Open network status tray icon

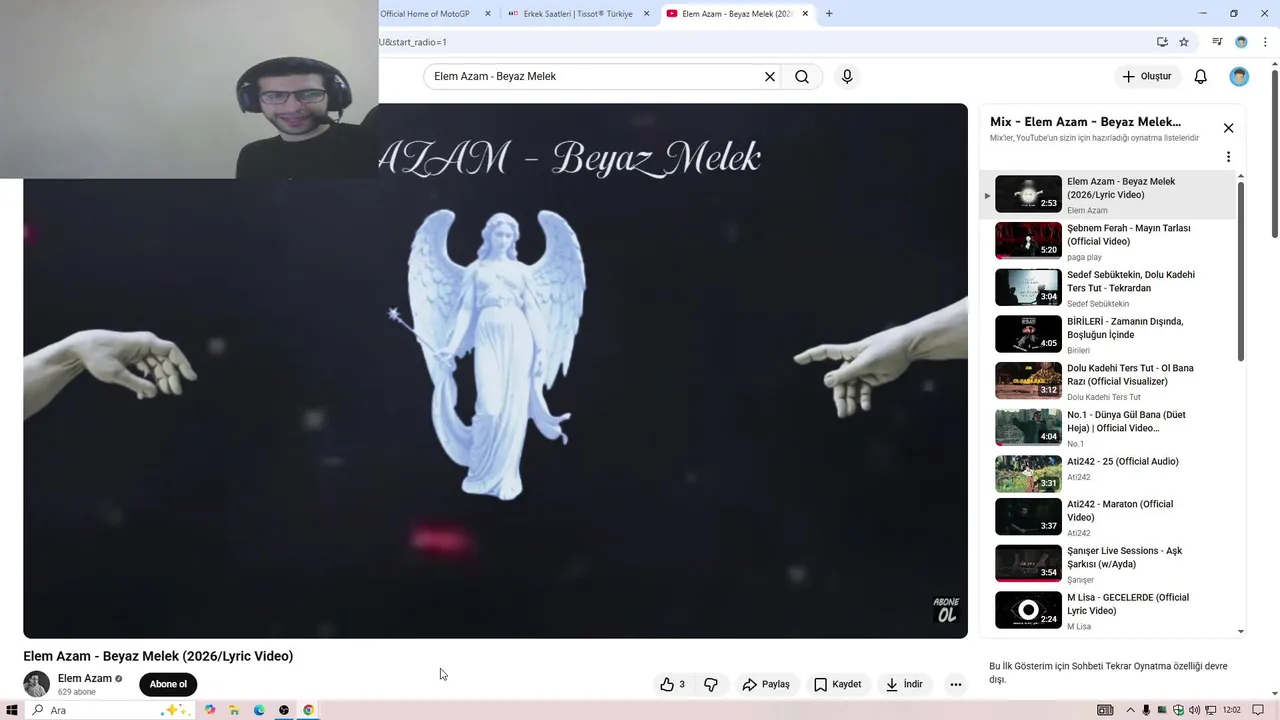(1210, 710)
